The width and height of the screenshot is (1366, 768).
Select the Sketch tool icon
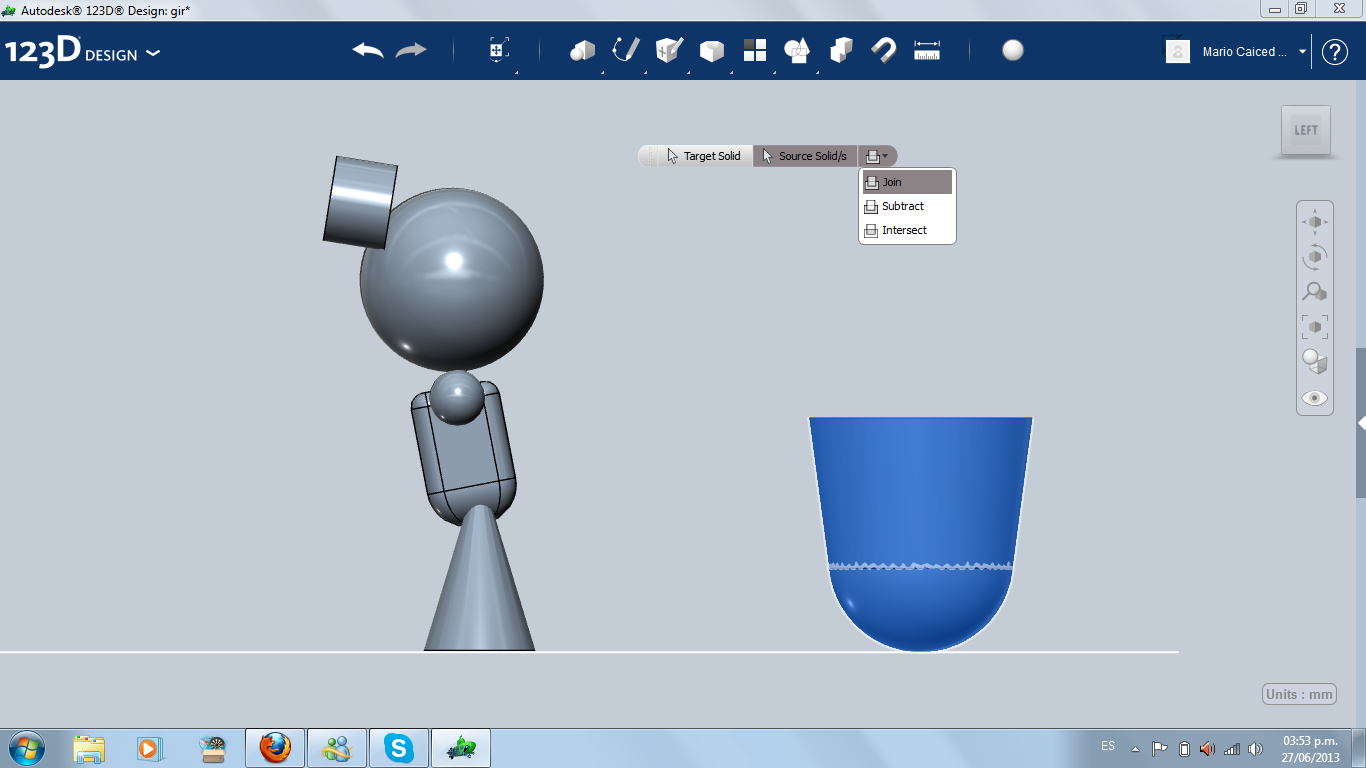pyautogui.click(x=626, y=50)
